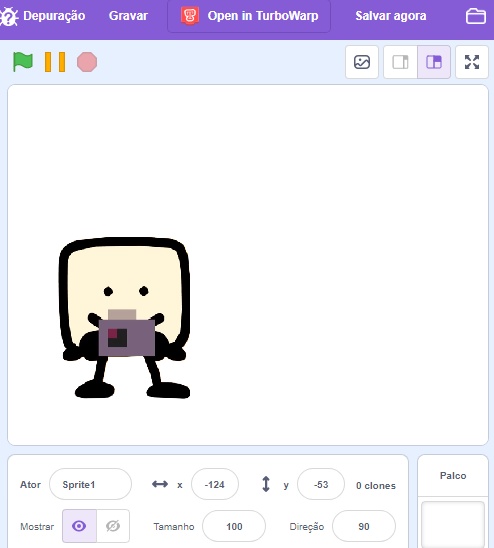This screenshot has width=494, height=548.
Task: Enter full-screen stage mode
Action: pos(472,62)
